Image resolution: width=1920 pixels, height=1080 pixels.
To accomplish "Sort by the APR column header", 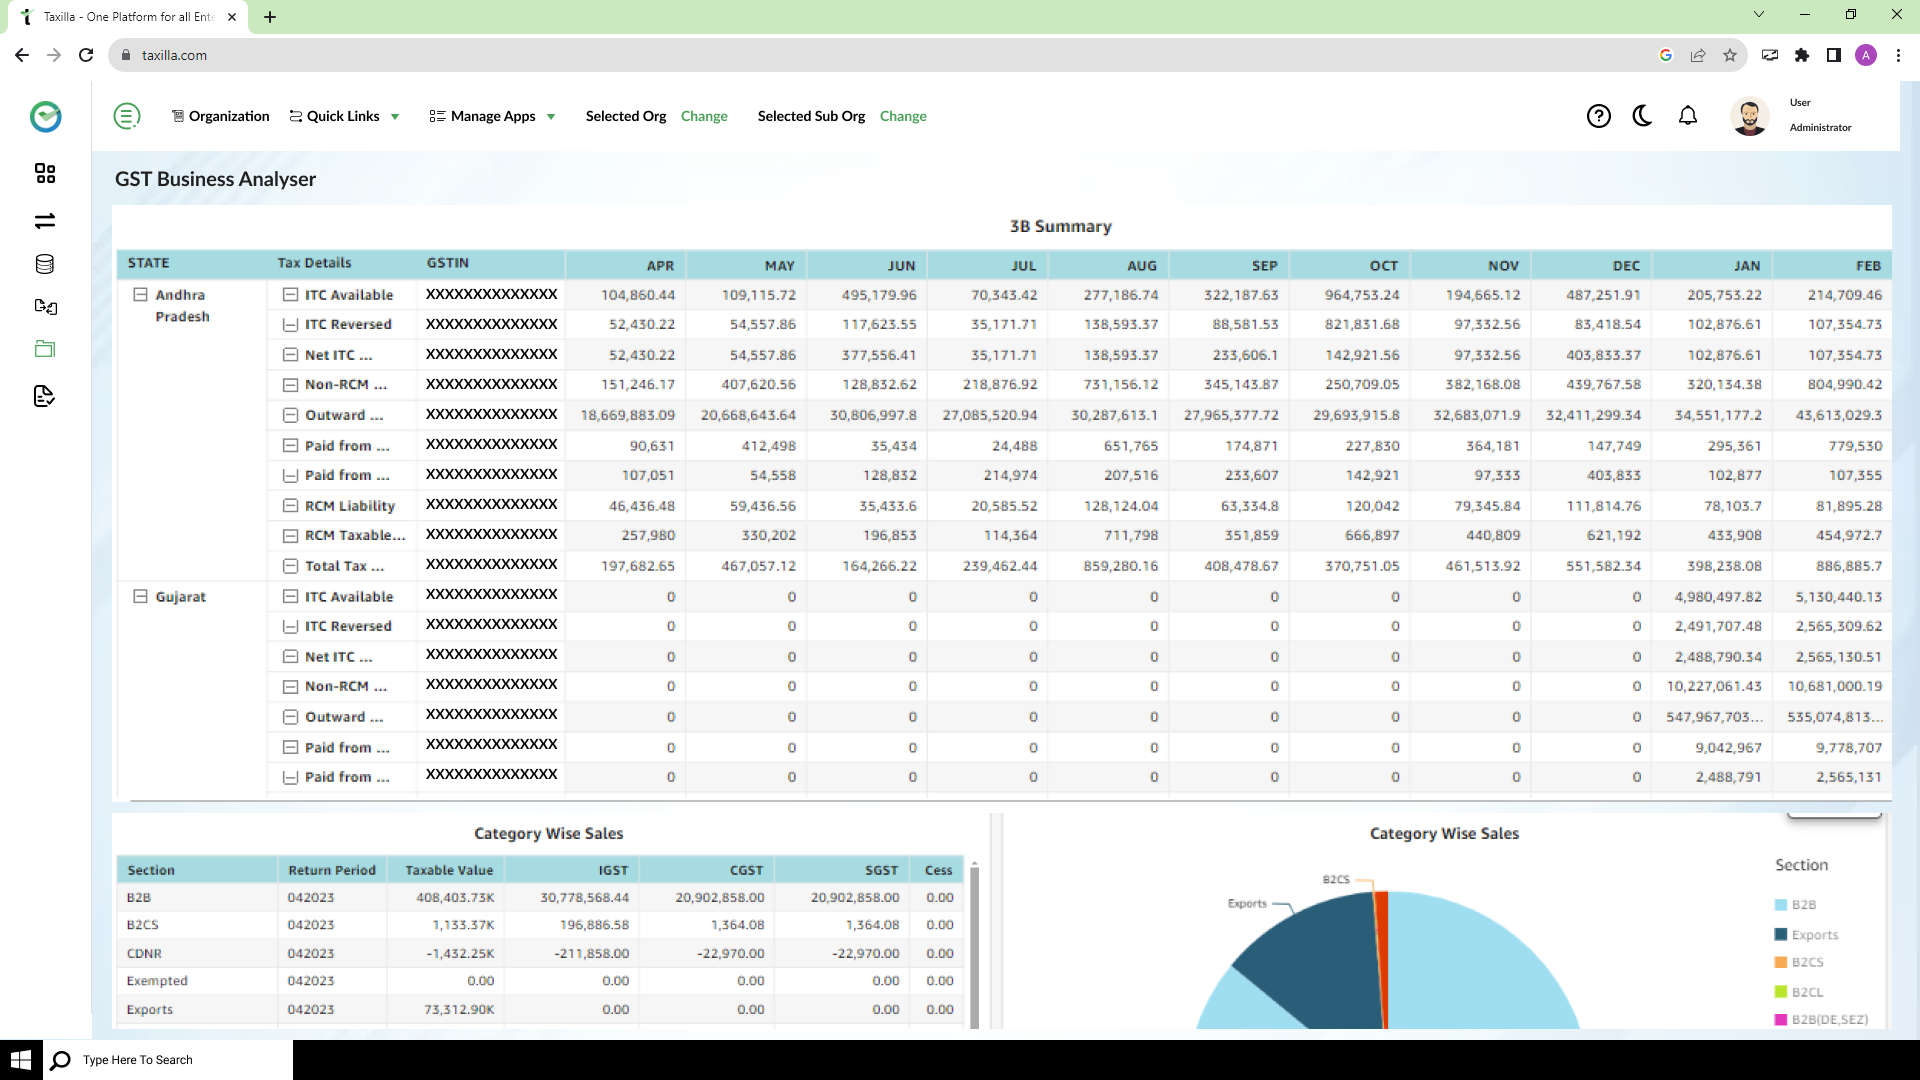I will coord(625,266).
